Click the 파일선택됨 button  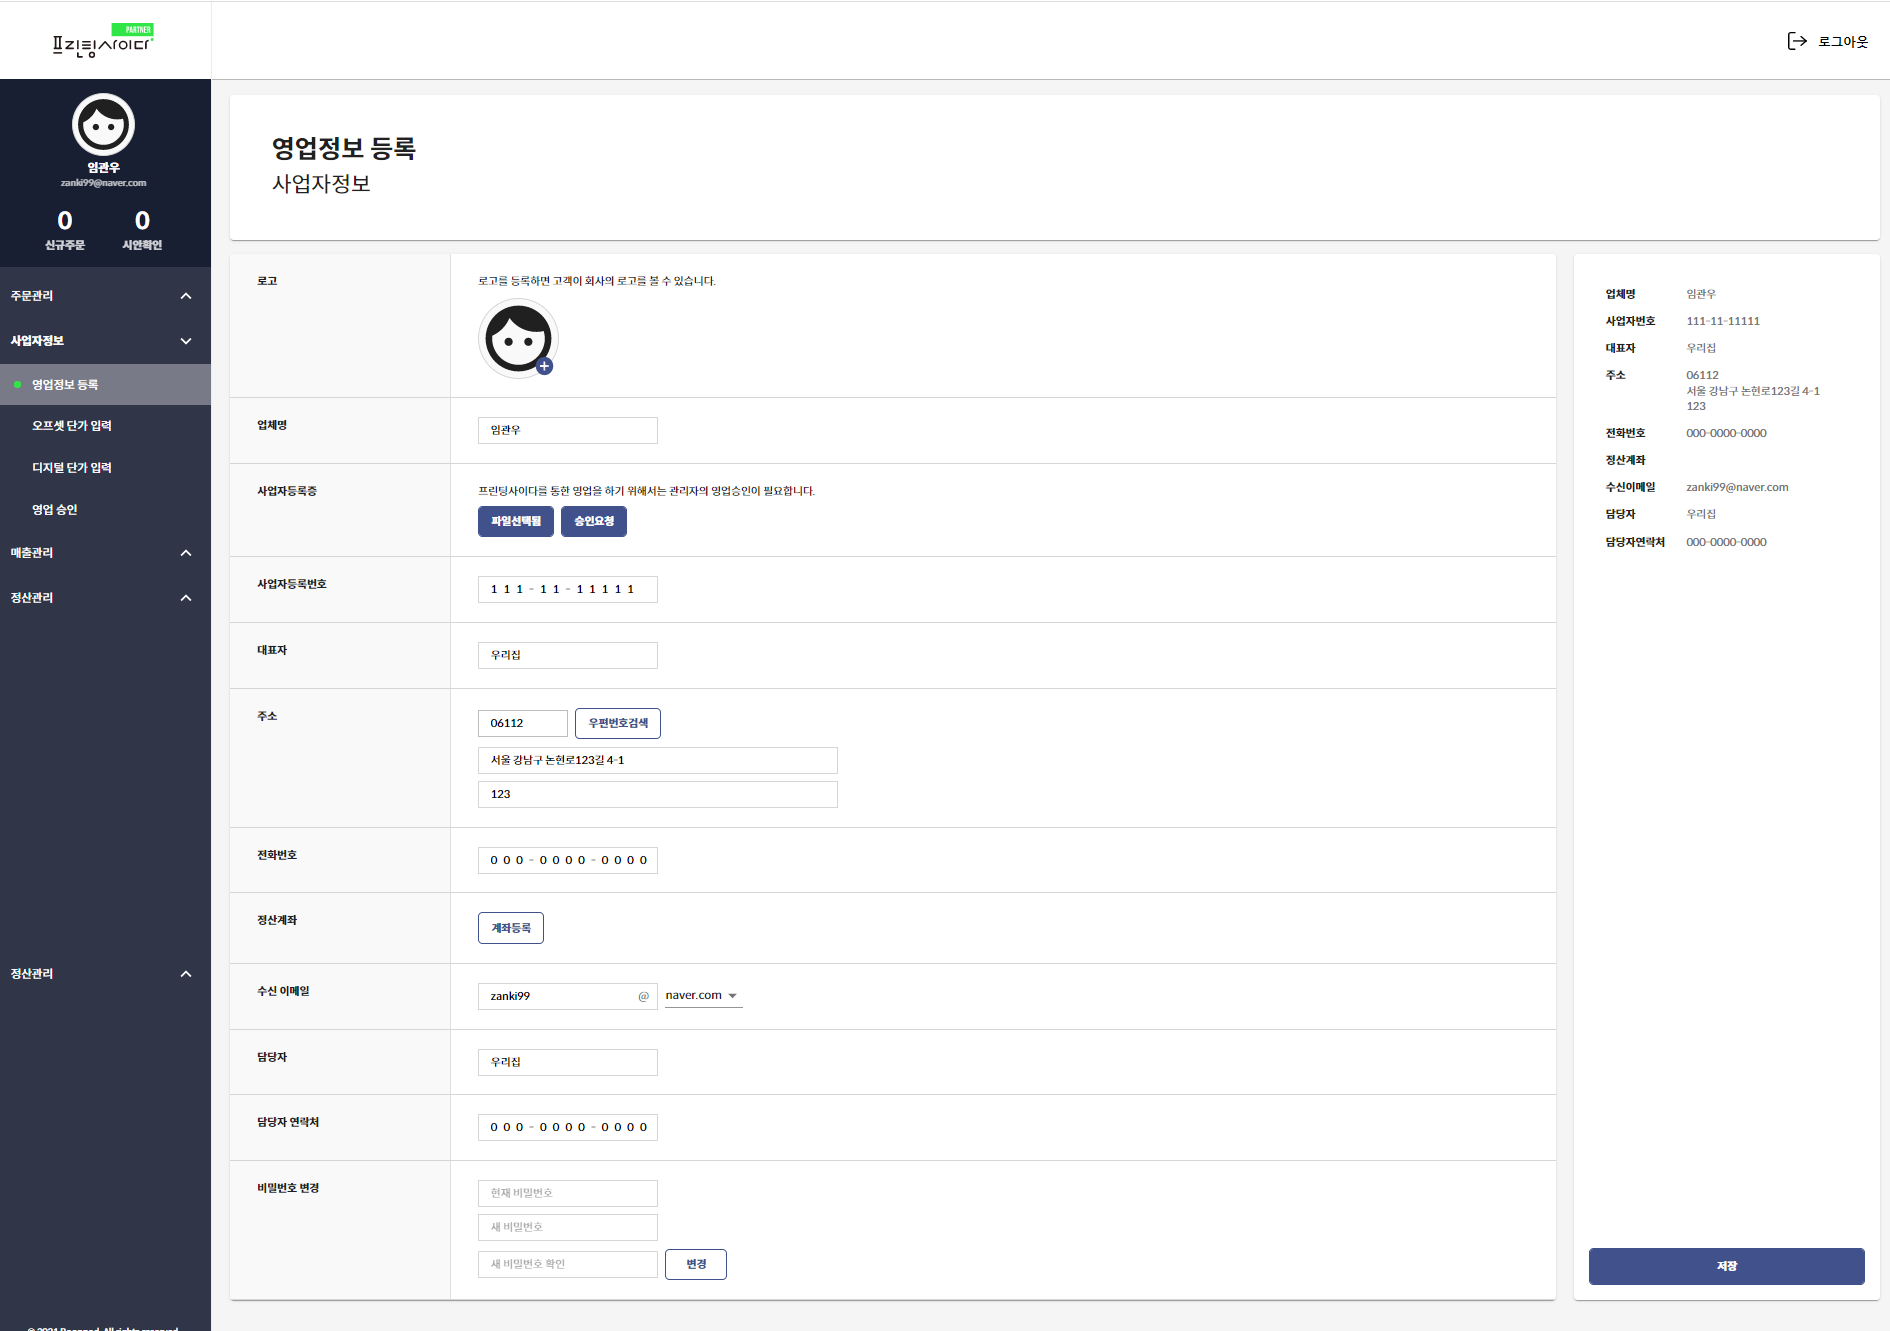click(515, 521)
